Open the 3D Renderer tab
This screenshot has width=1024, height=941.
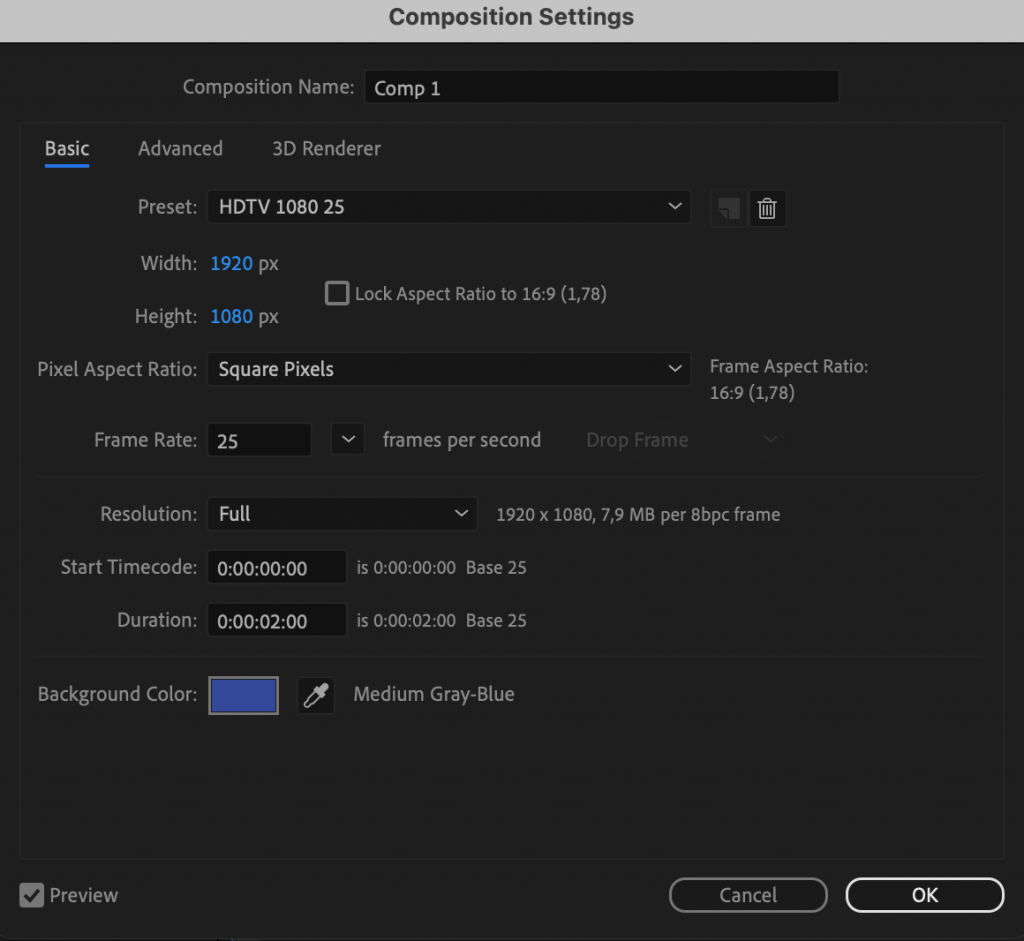[x=325, y=148]
